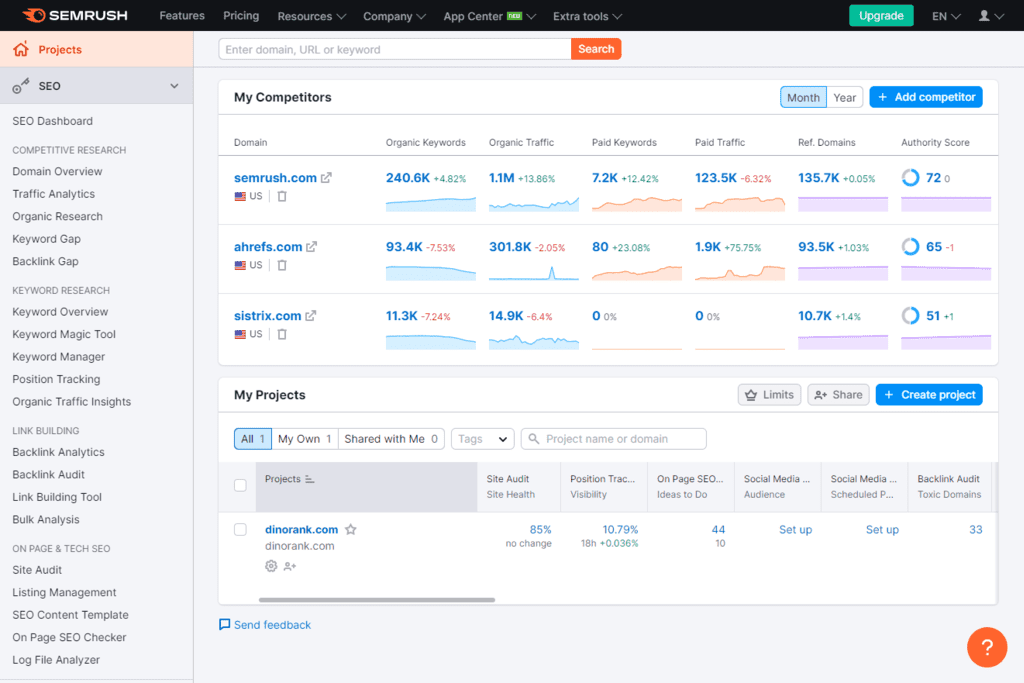The image size is (1024, 683).
Task: Click the Share button
Action: click(x=838, y=395)
